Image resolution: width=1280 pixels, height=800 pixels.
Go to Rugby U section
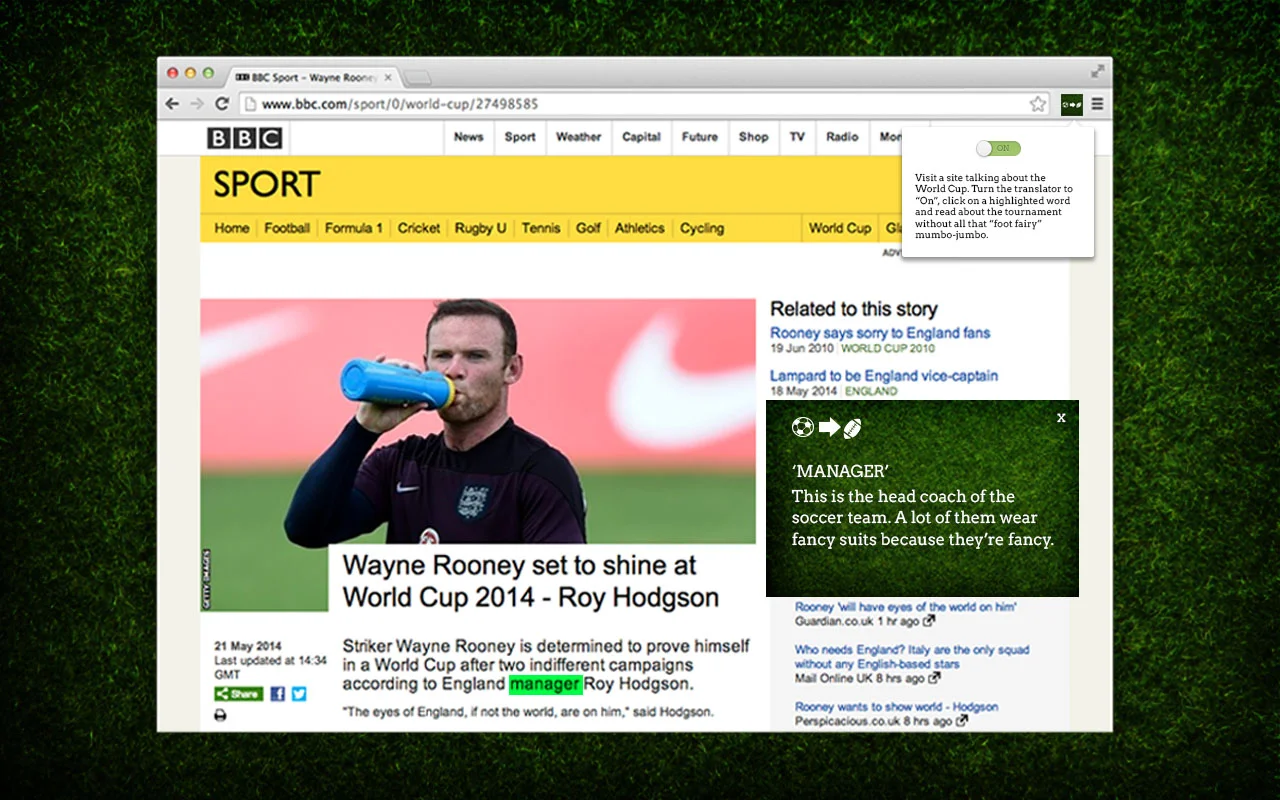(x=481, y=228)
